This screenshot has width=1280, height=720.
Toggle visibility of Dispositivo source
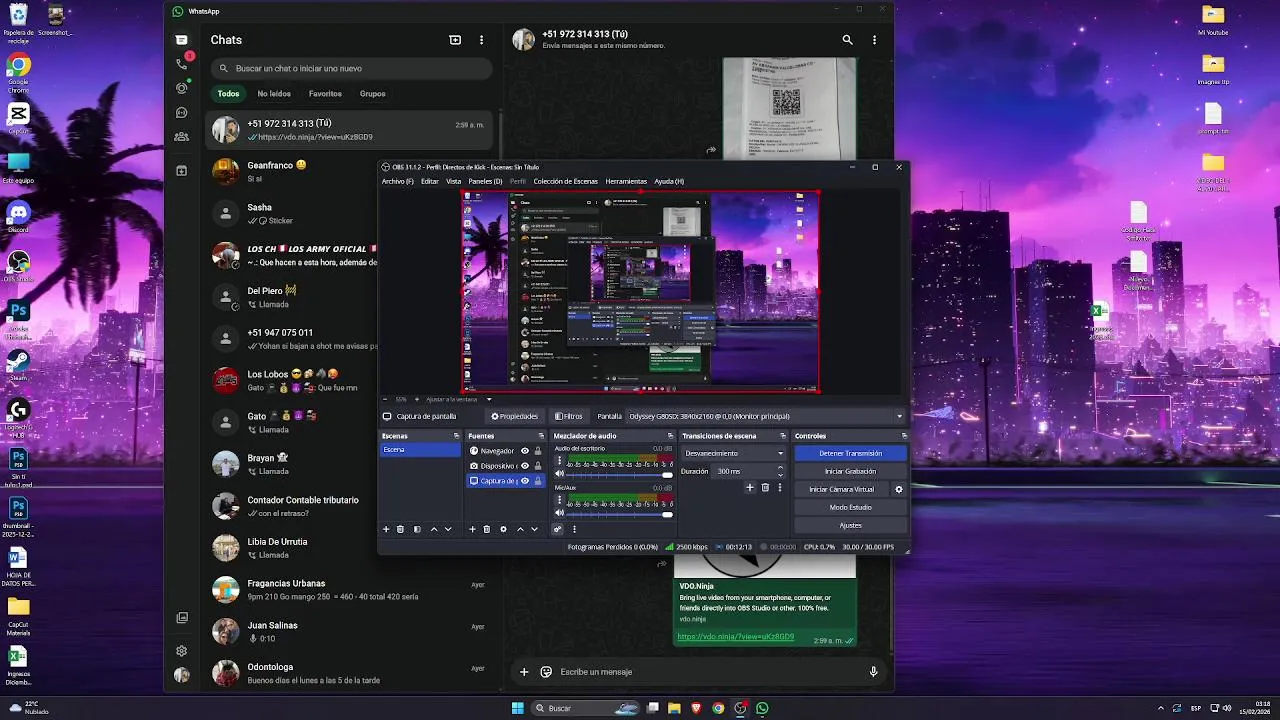(525, 466)
